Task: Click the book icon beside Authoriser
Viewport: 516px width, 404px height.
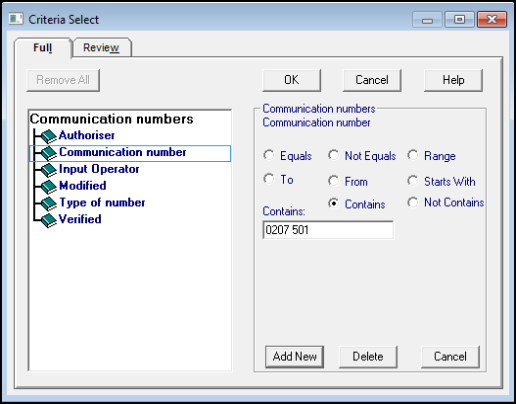Action: click(49, 136)
